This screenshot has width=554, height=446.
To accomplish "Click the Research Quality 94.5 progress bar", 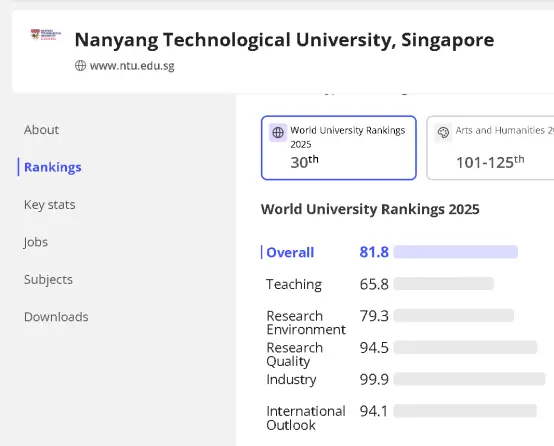I will [x=465, y=347].
